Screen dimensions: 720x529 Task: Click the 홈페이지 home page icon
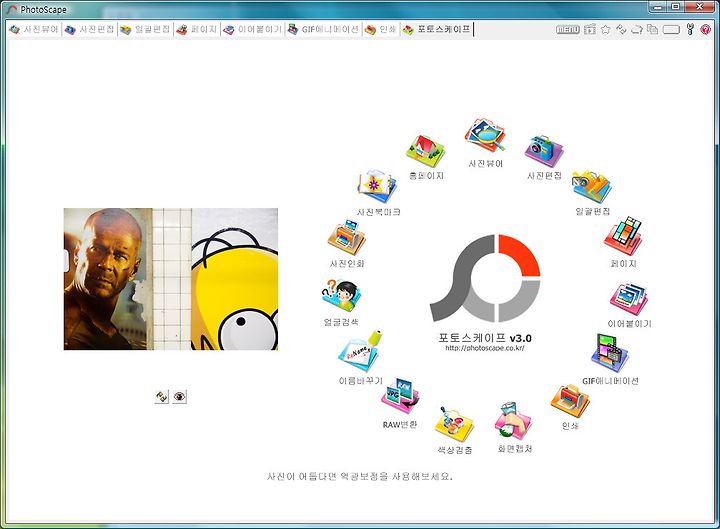click(426, 151)
